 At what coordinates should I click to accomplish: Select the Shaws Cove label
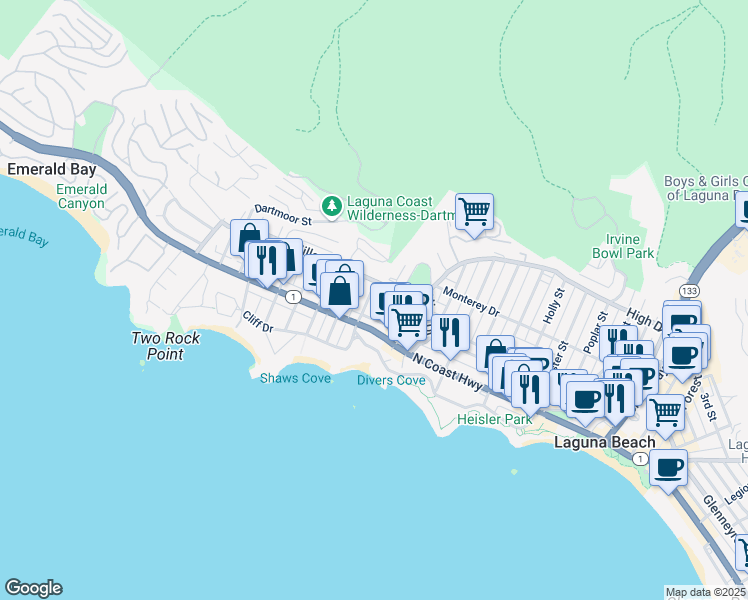tap(295, 378)
